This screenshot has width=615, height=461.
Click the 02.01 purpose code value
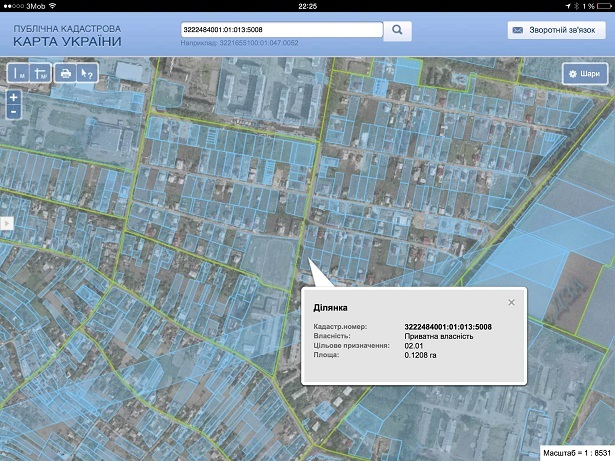point(414,346)
